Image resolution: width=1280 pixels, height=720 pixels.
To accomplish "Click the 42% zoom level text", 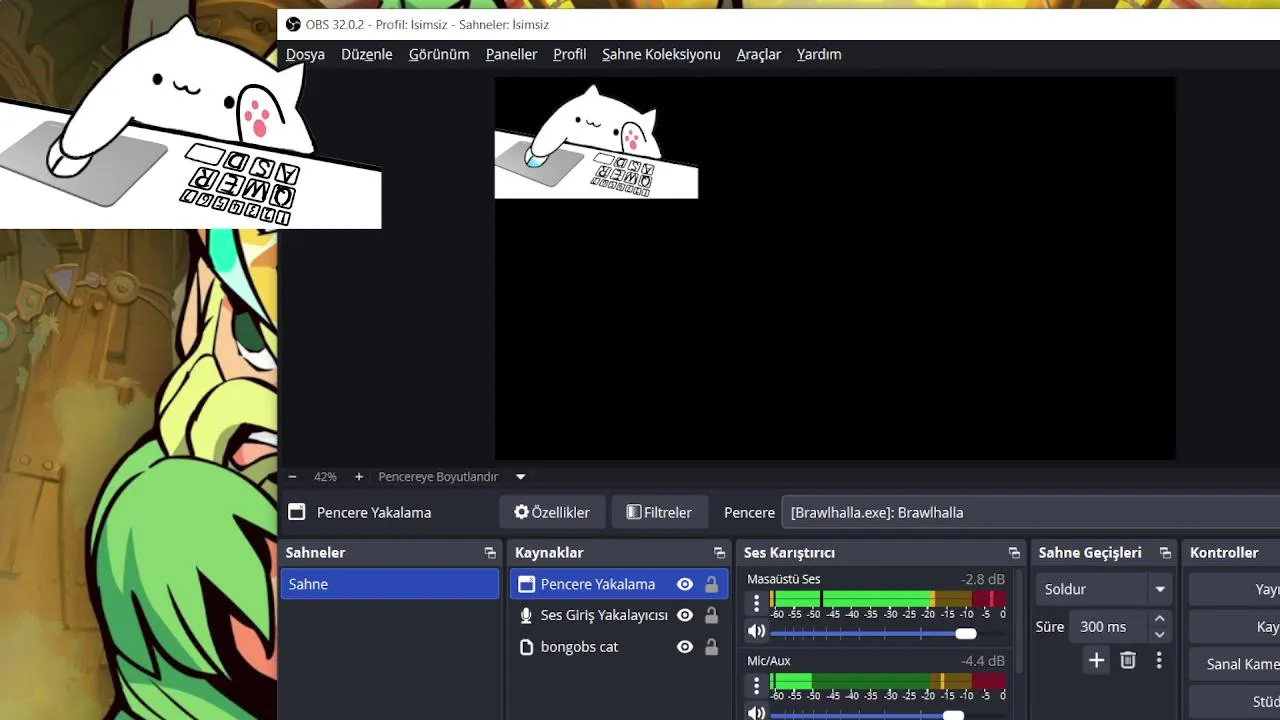I will coord(325,477).
